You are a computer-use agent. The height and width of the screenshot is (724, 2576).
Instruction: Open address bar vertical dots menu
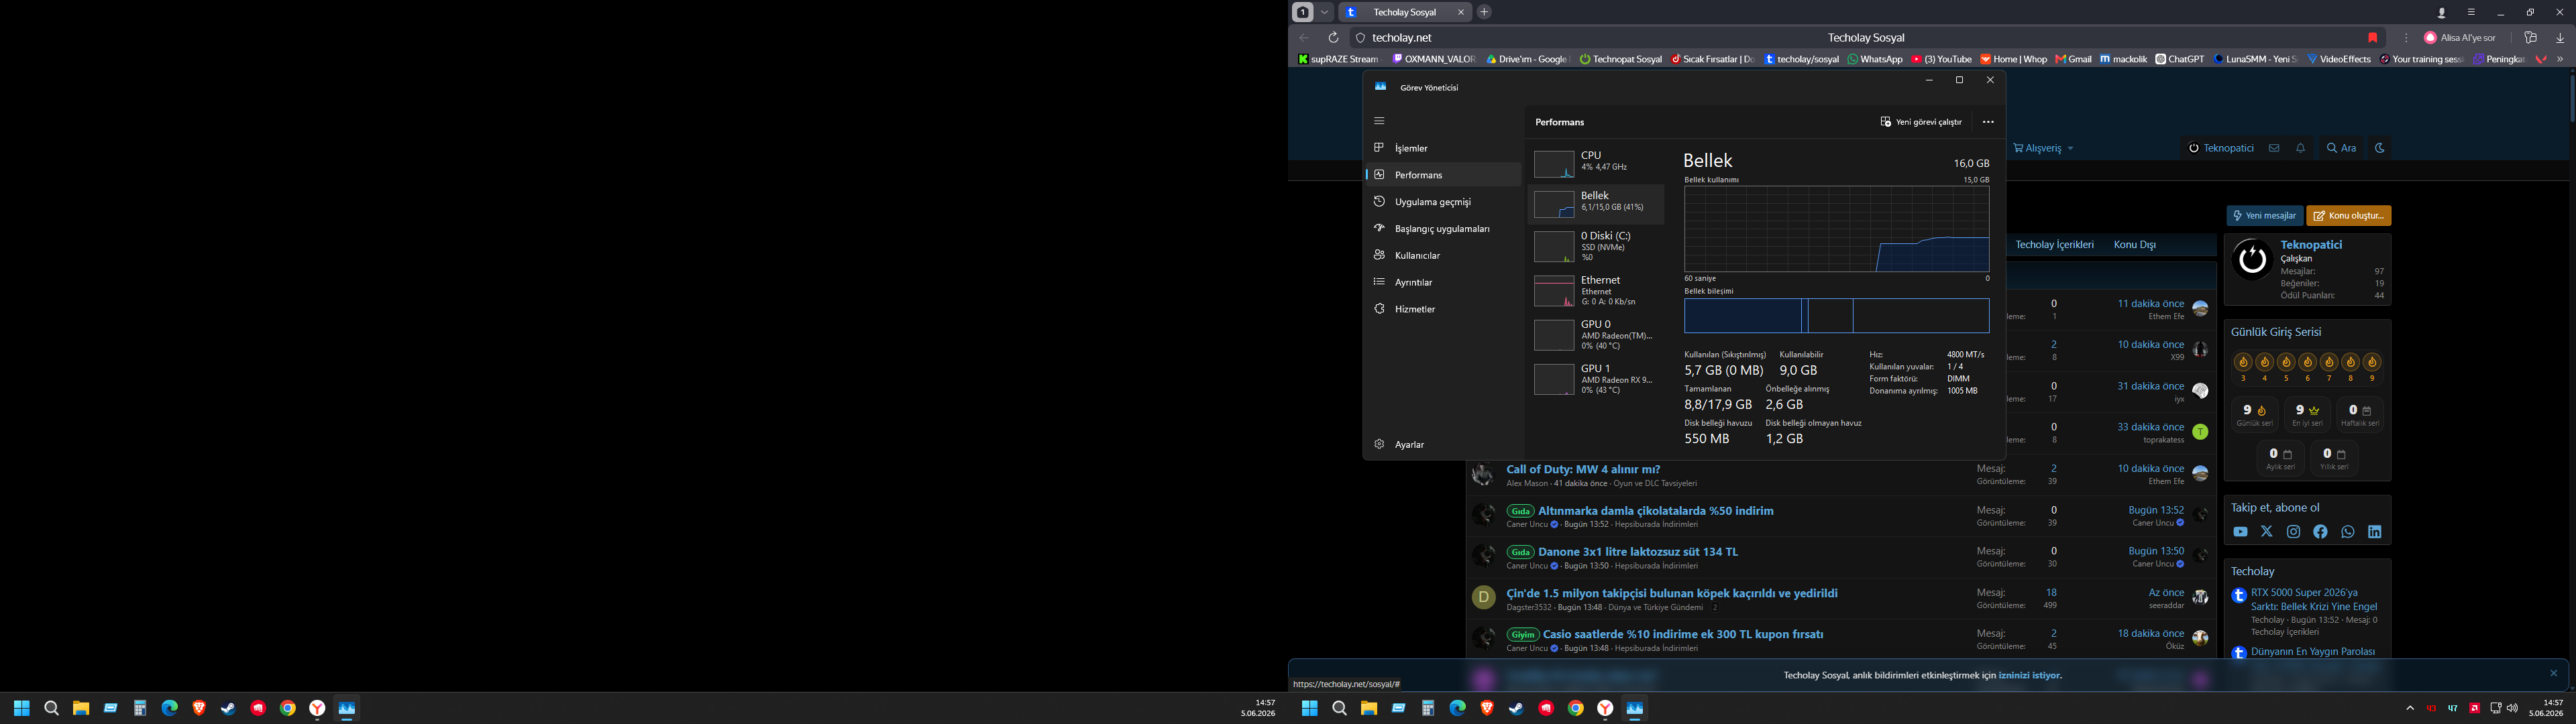point(2406,38)
